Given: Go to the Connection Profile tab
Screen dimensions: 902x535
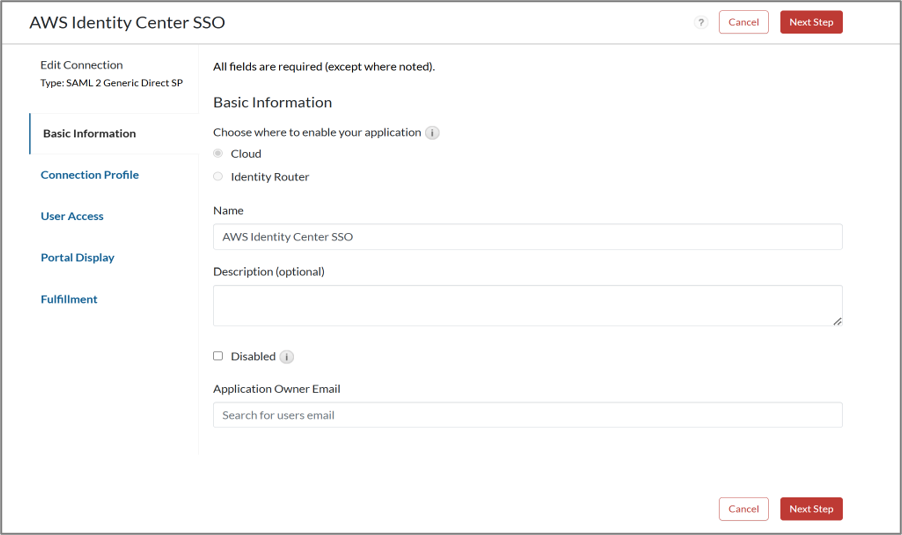Looking at the screenshot, I should click(x=90, y=175).
